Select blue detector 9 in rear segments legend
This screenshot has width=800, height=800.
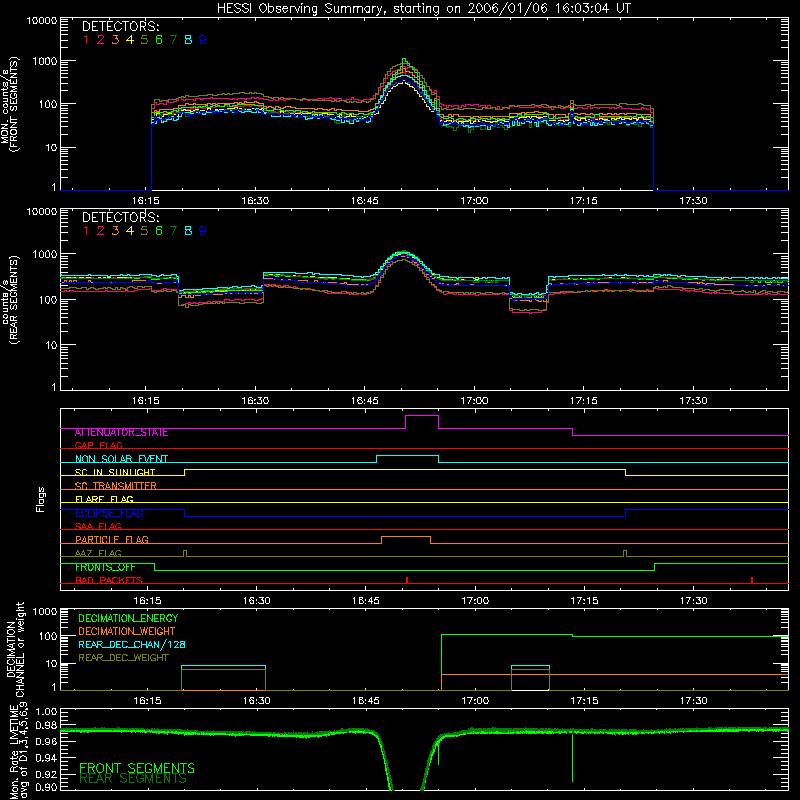pyautogui.click(x=203, y=231)
